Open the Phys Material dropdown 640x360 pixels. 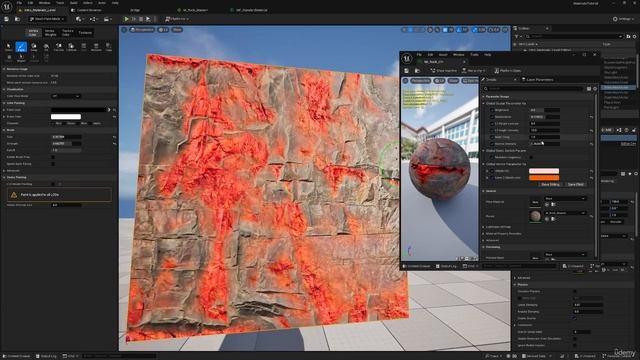[x=565, y=198]
